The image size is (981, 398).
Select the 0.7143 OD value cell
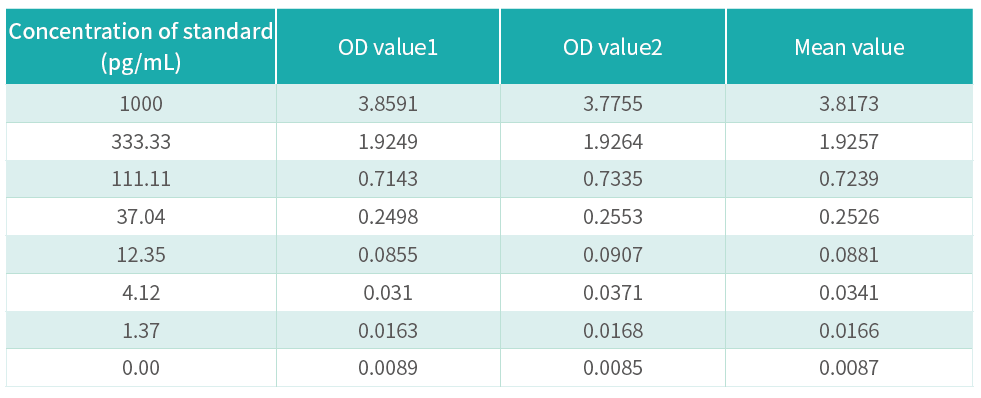(x=388, y=179)
